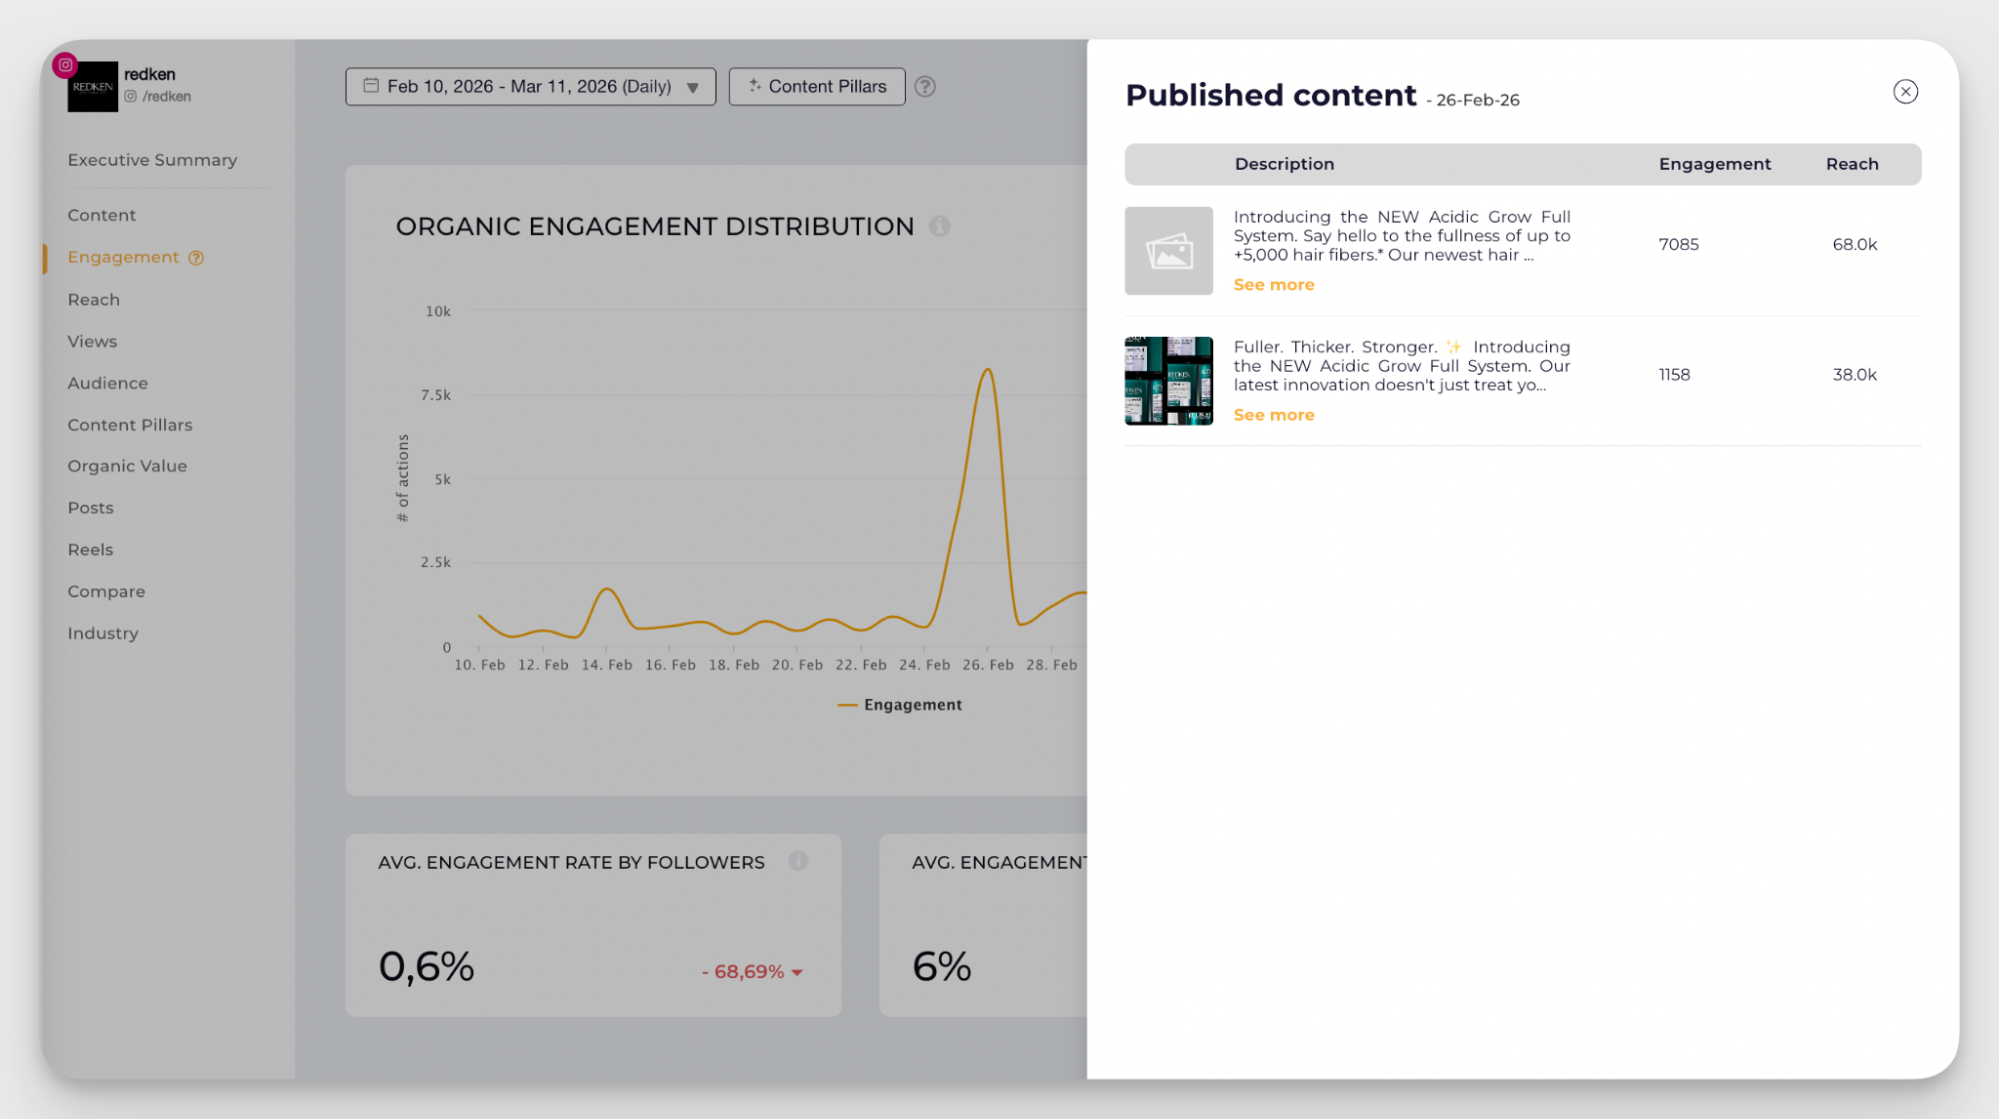Click info icon beside Organic Engagement Distribution
Viewport: 1999px width, 1119px height.
coord(939,226)
